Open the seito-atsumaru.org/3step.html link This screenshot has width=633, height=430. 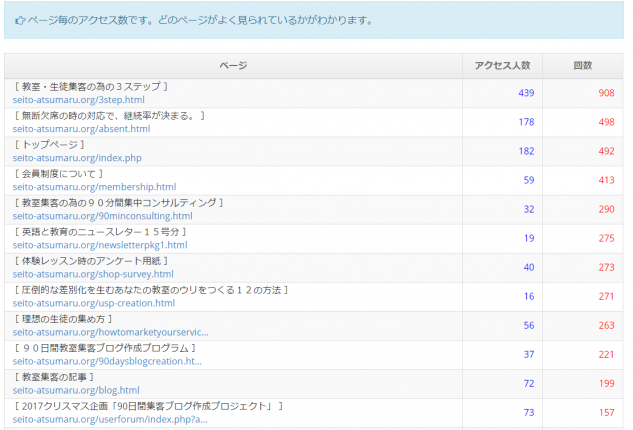(x=78, y=100)
